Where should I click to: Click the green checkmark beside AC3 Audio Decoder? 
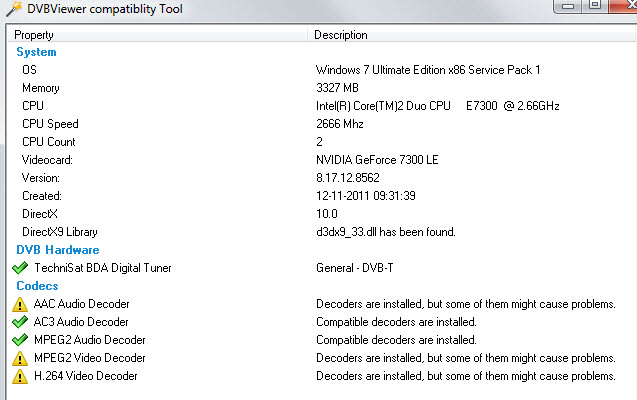click(20, 322)
